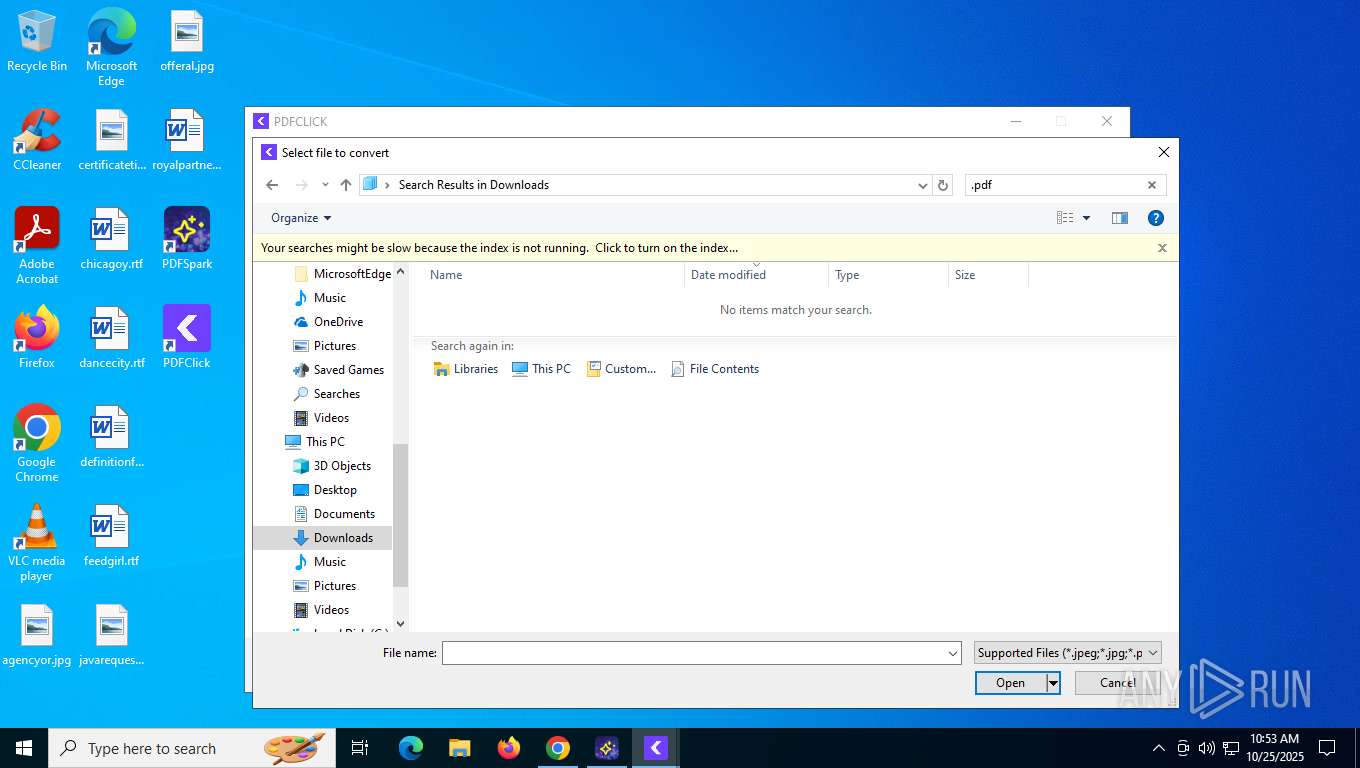Click the File name input field
Viewport: 1360px width, 768px height.
pyautogui.click(x=694, y=653)
